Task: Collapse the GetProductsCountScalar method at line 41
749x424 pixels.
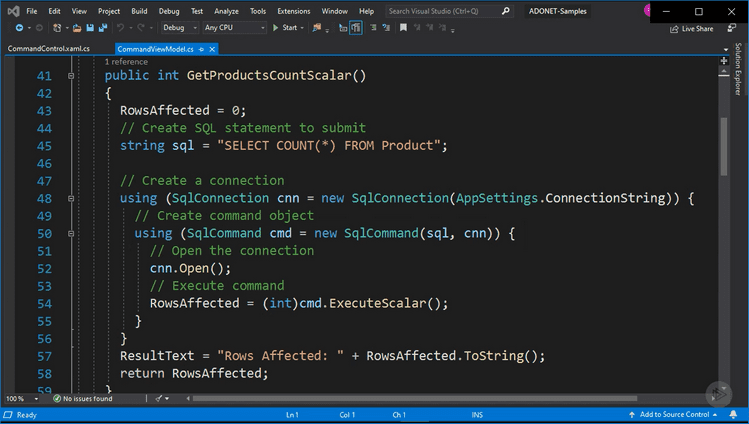Action: (x=71, y=75)
